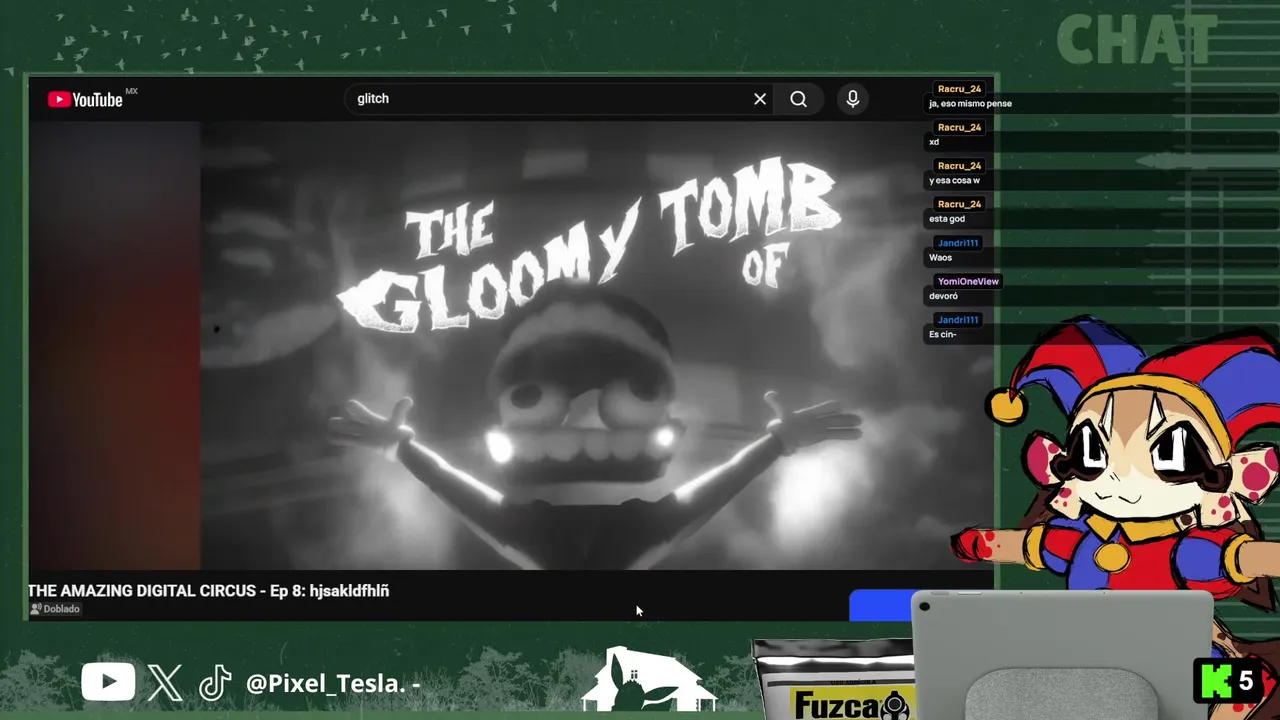
Task: Click the magnifying glass search button
Action: point(798,99)
